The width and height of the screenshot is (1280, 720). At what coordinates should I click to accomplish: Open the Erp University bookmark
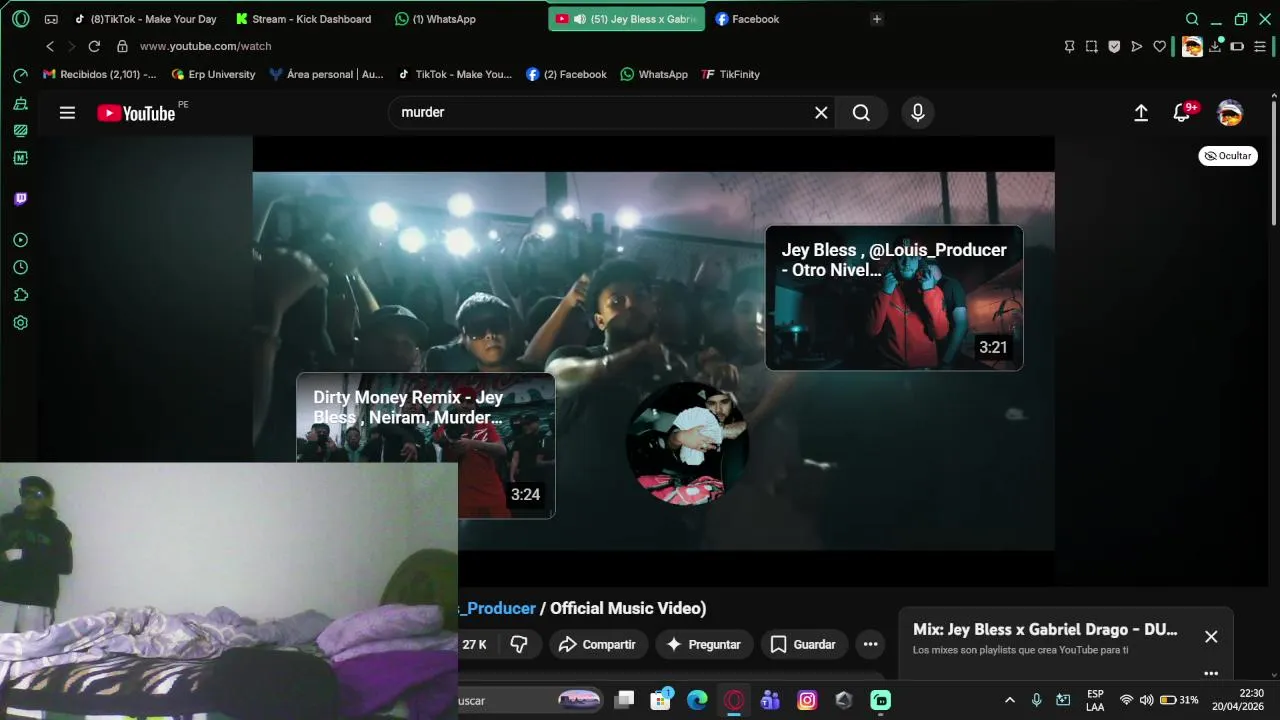pos(213,74)
